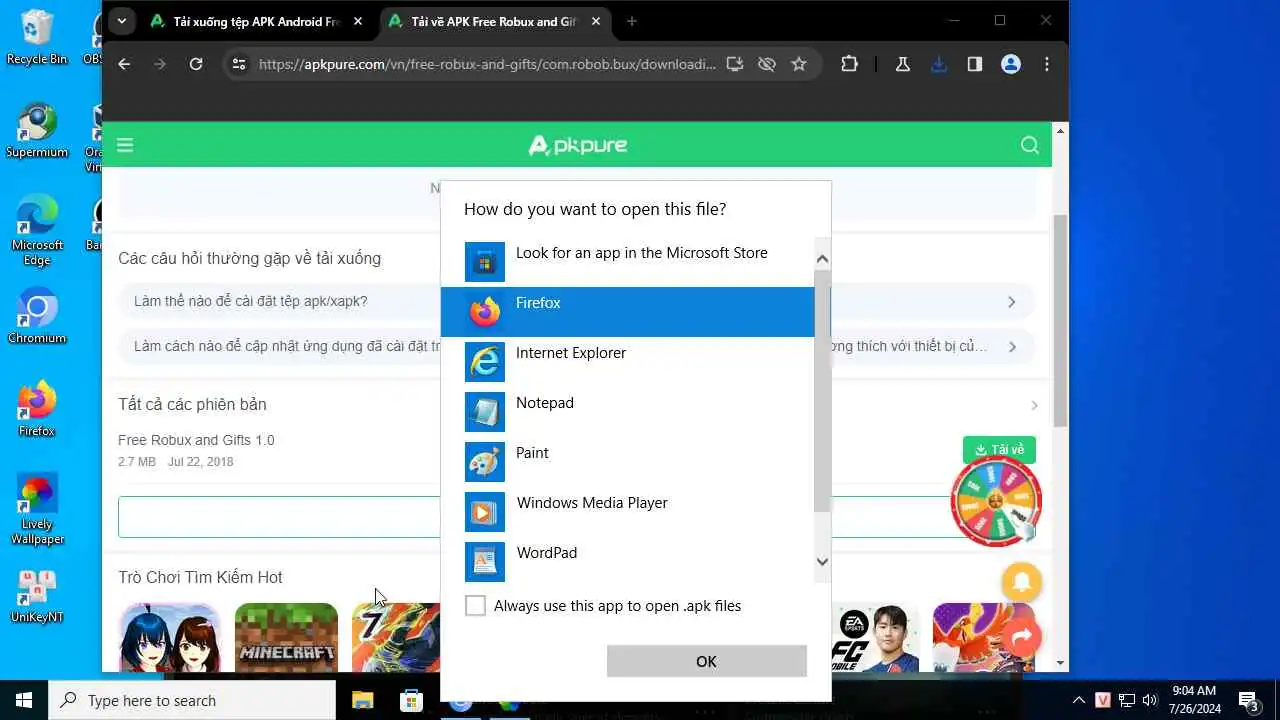
Task: Open Microsoft Edge desktop shortcut
Action: [x=37, y=231]
